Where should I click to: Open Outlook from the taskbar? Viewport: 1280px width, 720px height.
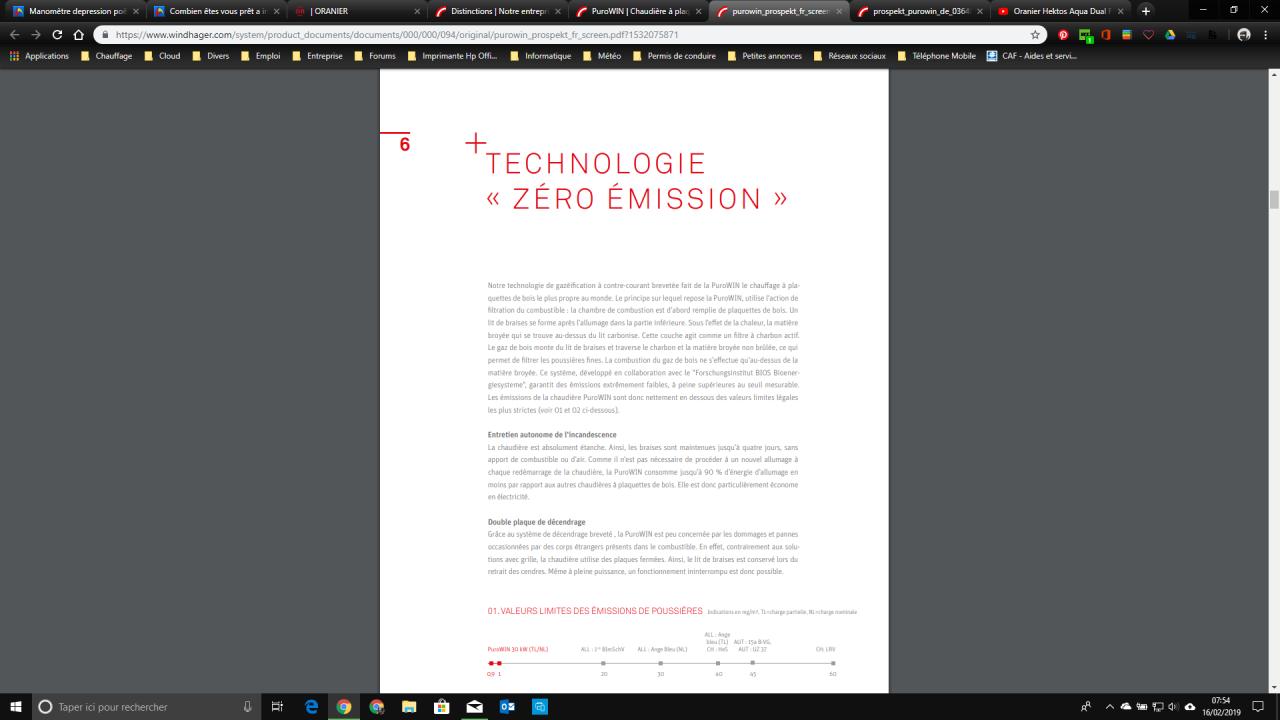[507, 706]
